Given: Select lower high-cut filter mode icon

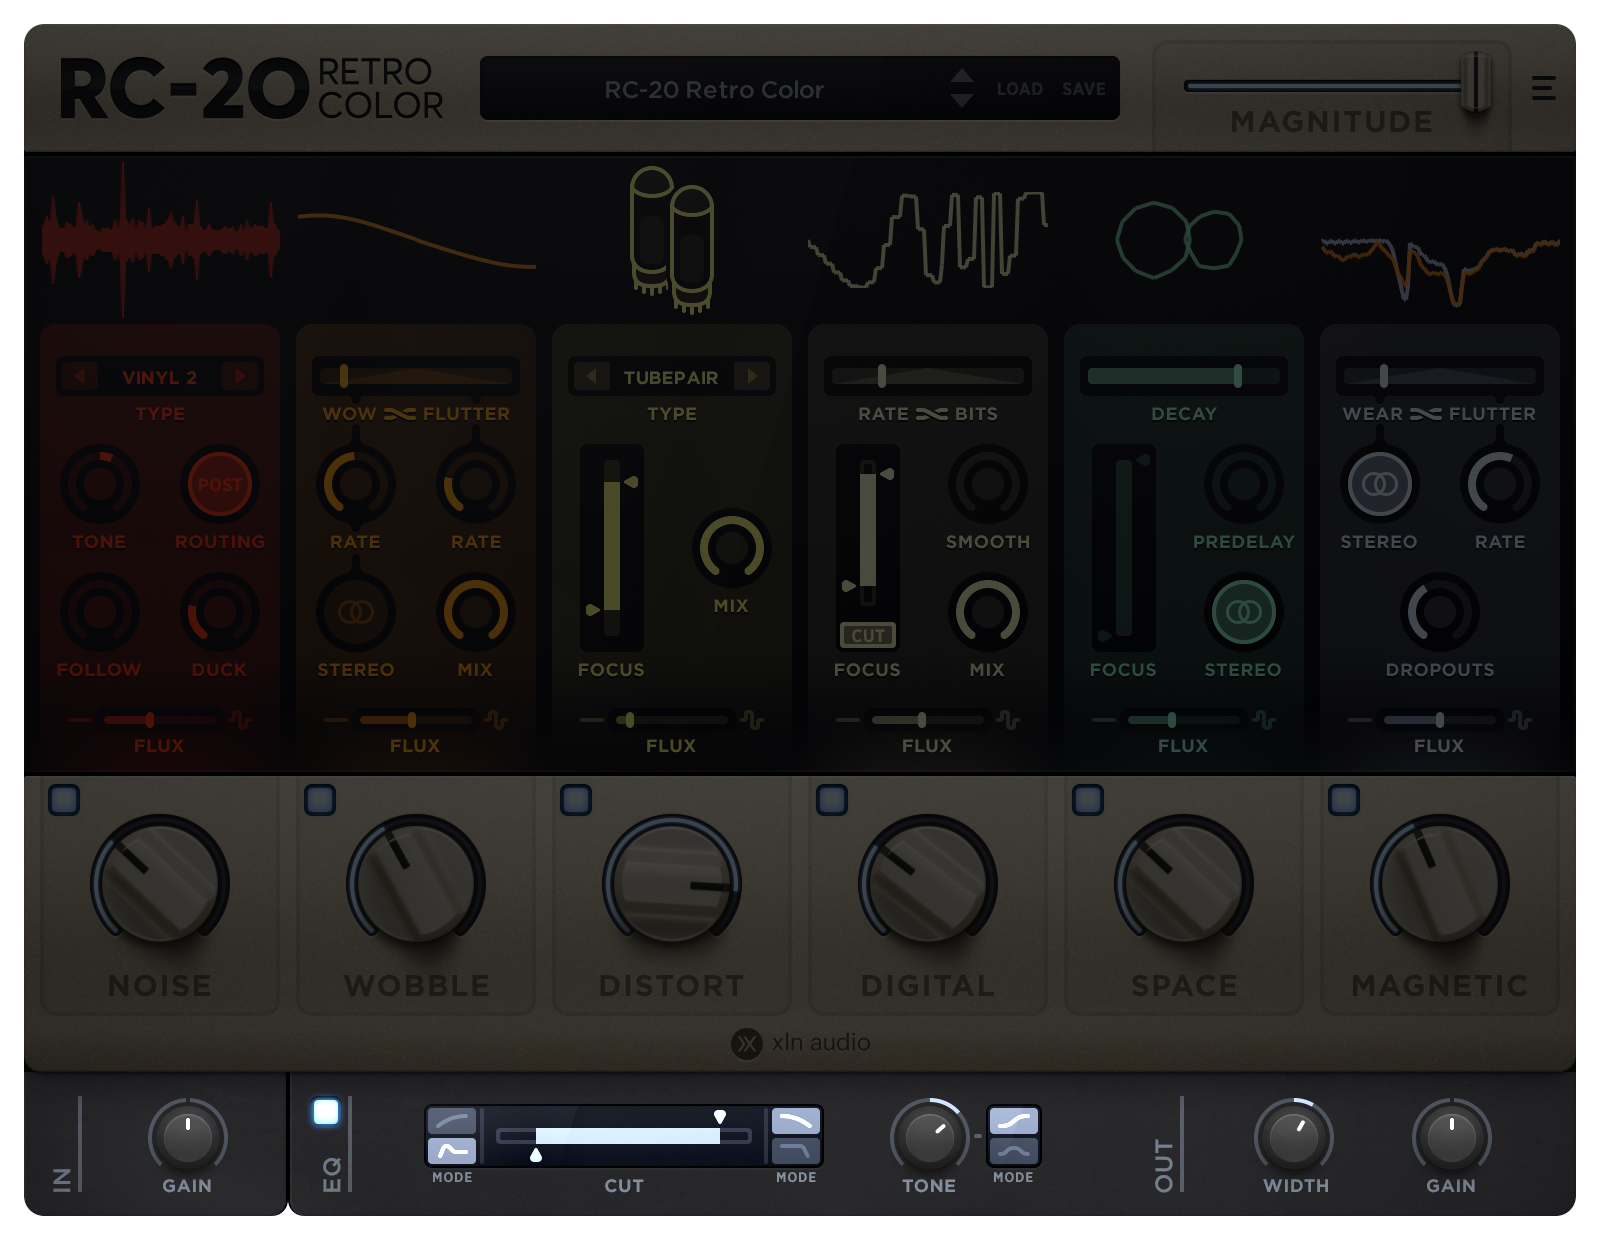Looking at the screenshot, I should coord(796,1151).
